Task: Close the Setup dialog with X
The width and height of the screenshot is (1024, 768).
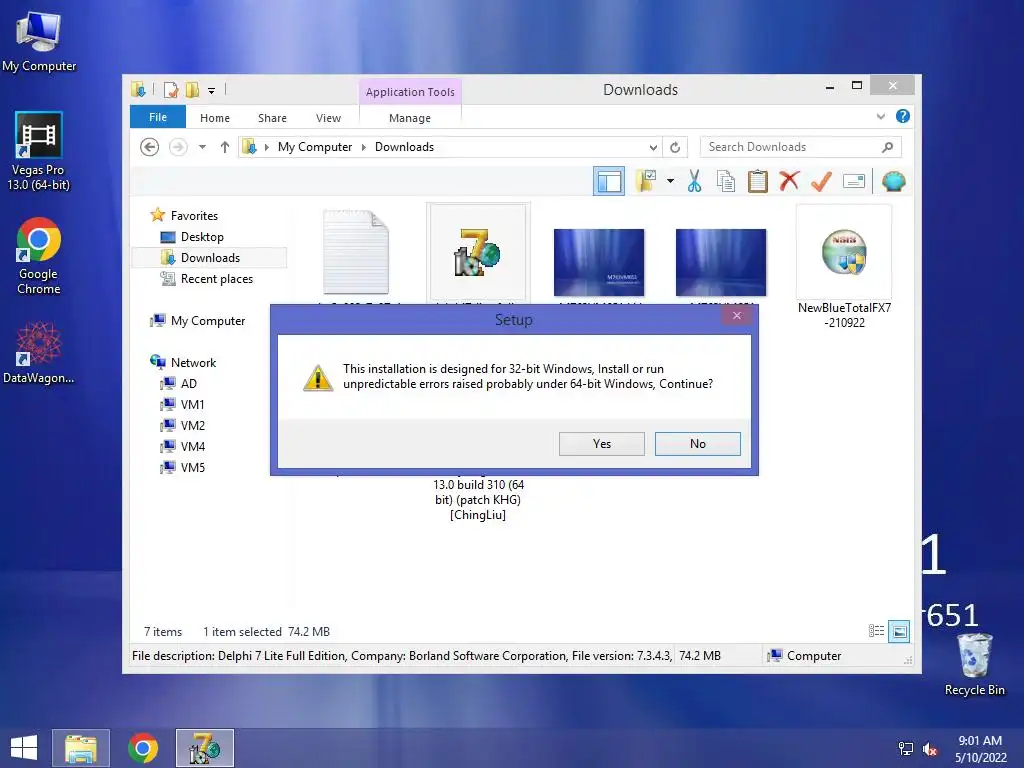Action: pyautogui.click(x=737, y=316)
